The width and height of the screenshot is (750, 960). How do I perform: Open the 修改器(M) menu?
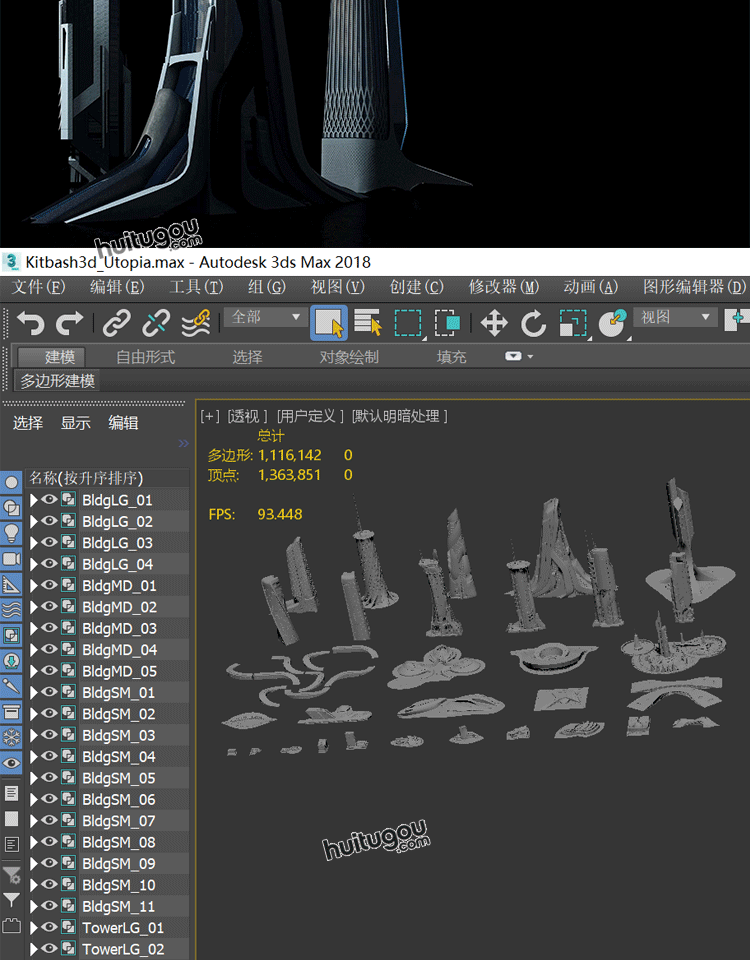point(503,287)
